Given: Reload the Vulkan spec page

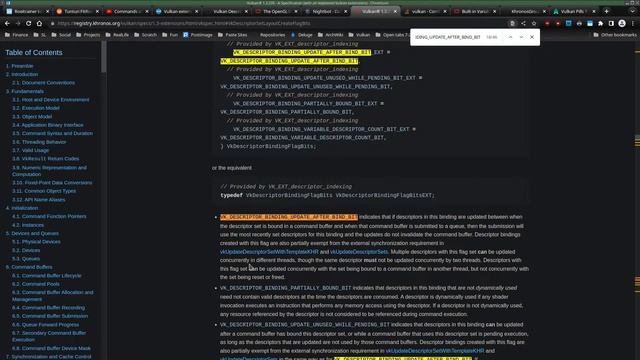Looking at the screenshot, I should point(29,24).
